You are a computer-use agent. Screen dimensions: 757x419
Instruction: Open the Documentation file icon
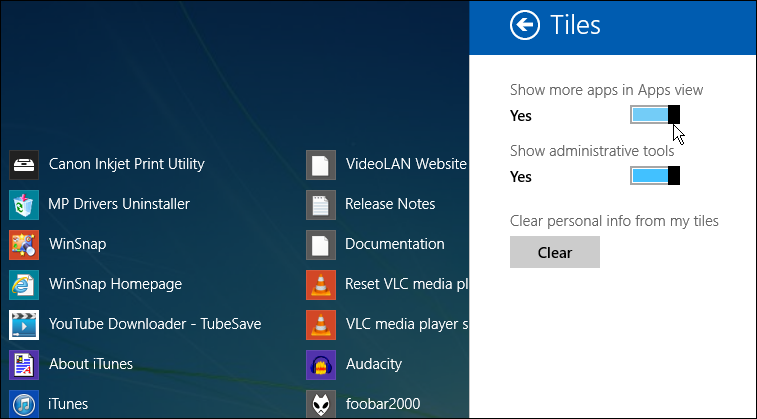[x=321, y=245]
